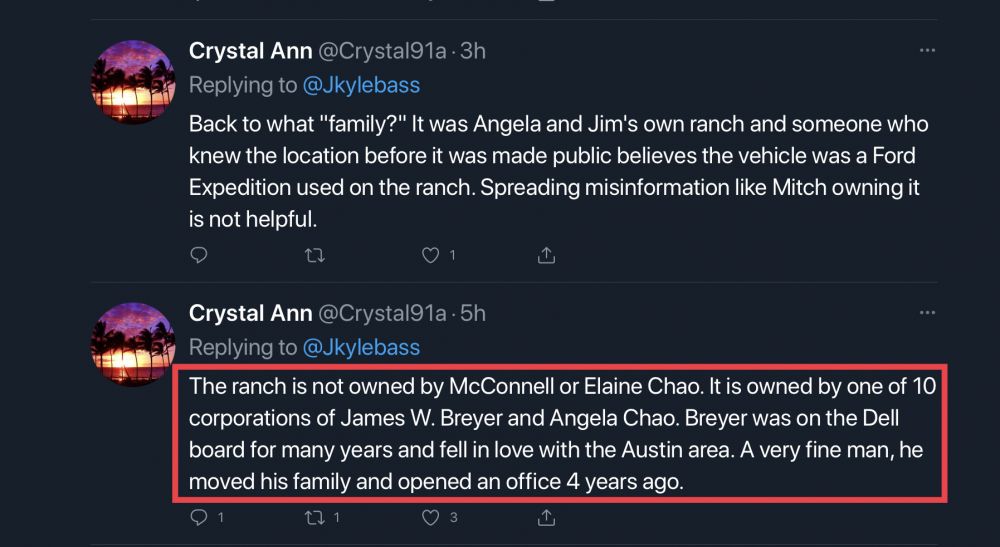Share the 5h tweet about James Breyer
Viewport: 1000px width, 547px height.
coord(546,517)
